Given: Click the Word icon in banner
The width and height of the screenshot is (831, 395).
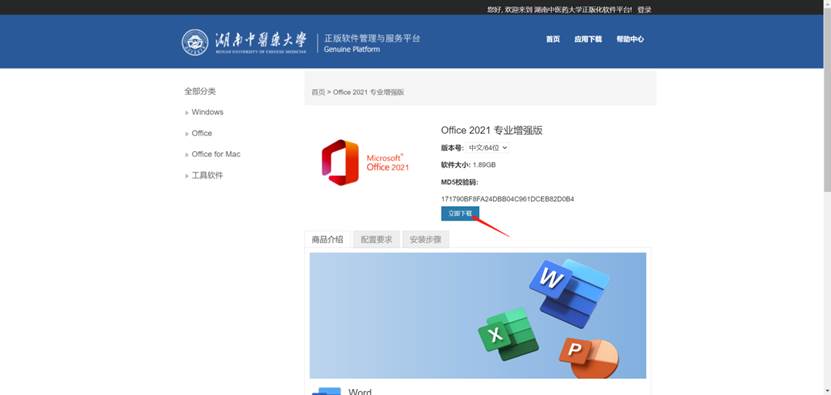Looking at the screenshot, I should click(570, 293).
